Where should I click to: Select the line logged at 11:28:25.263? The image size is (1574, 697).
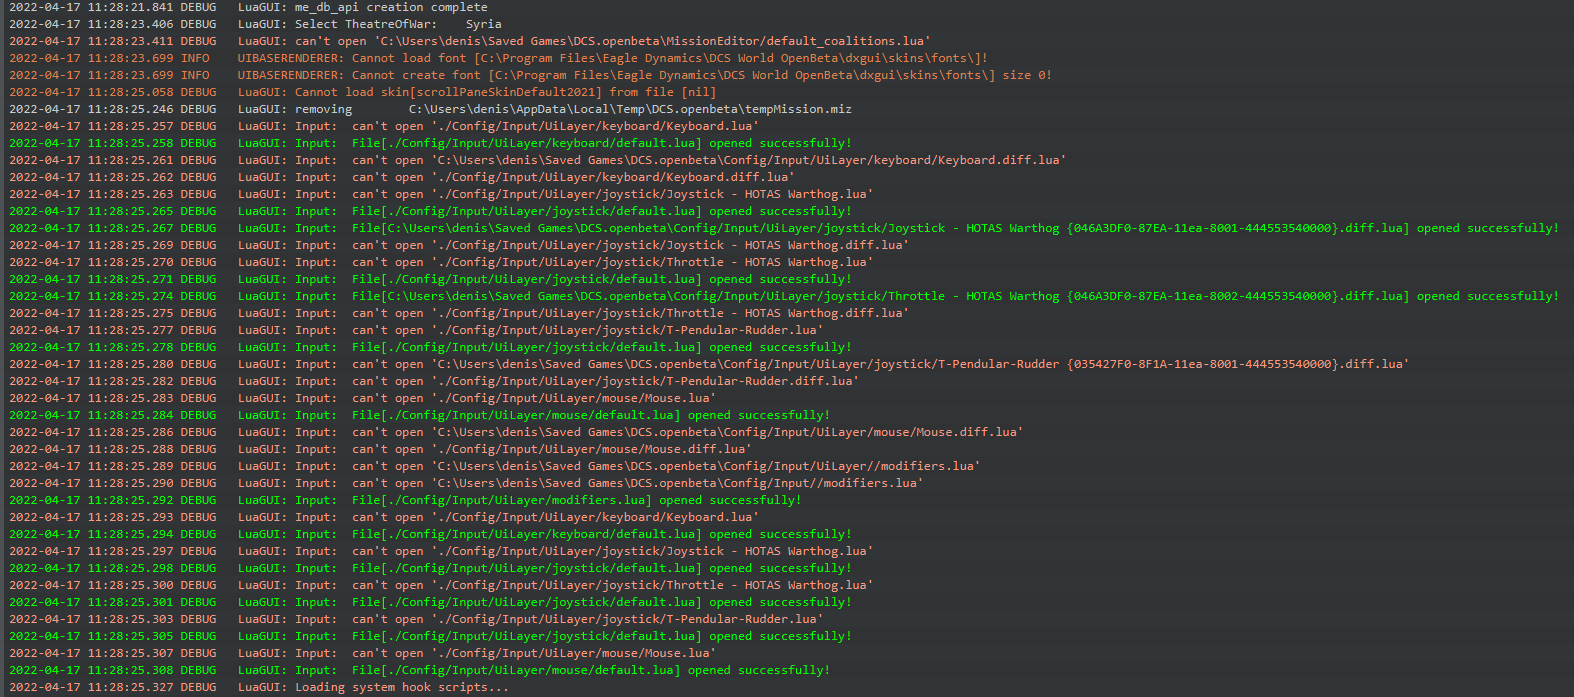441,194
